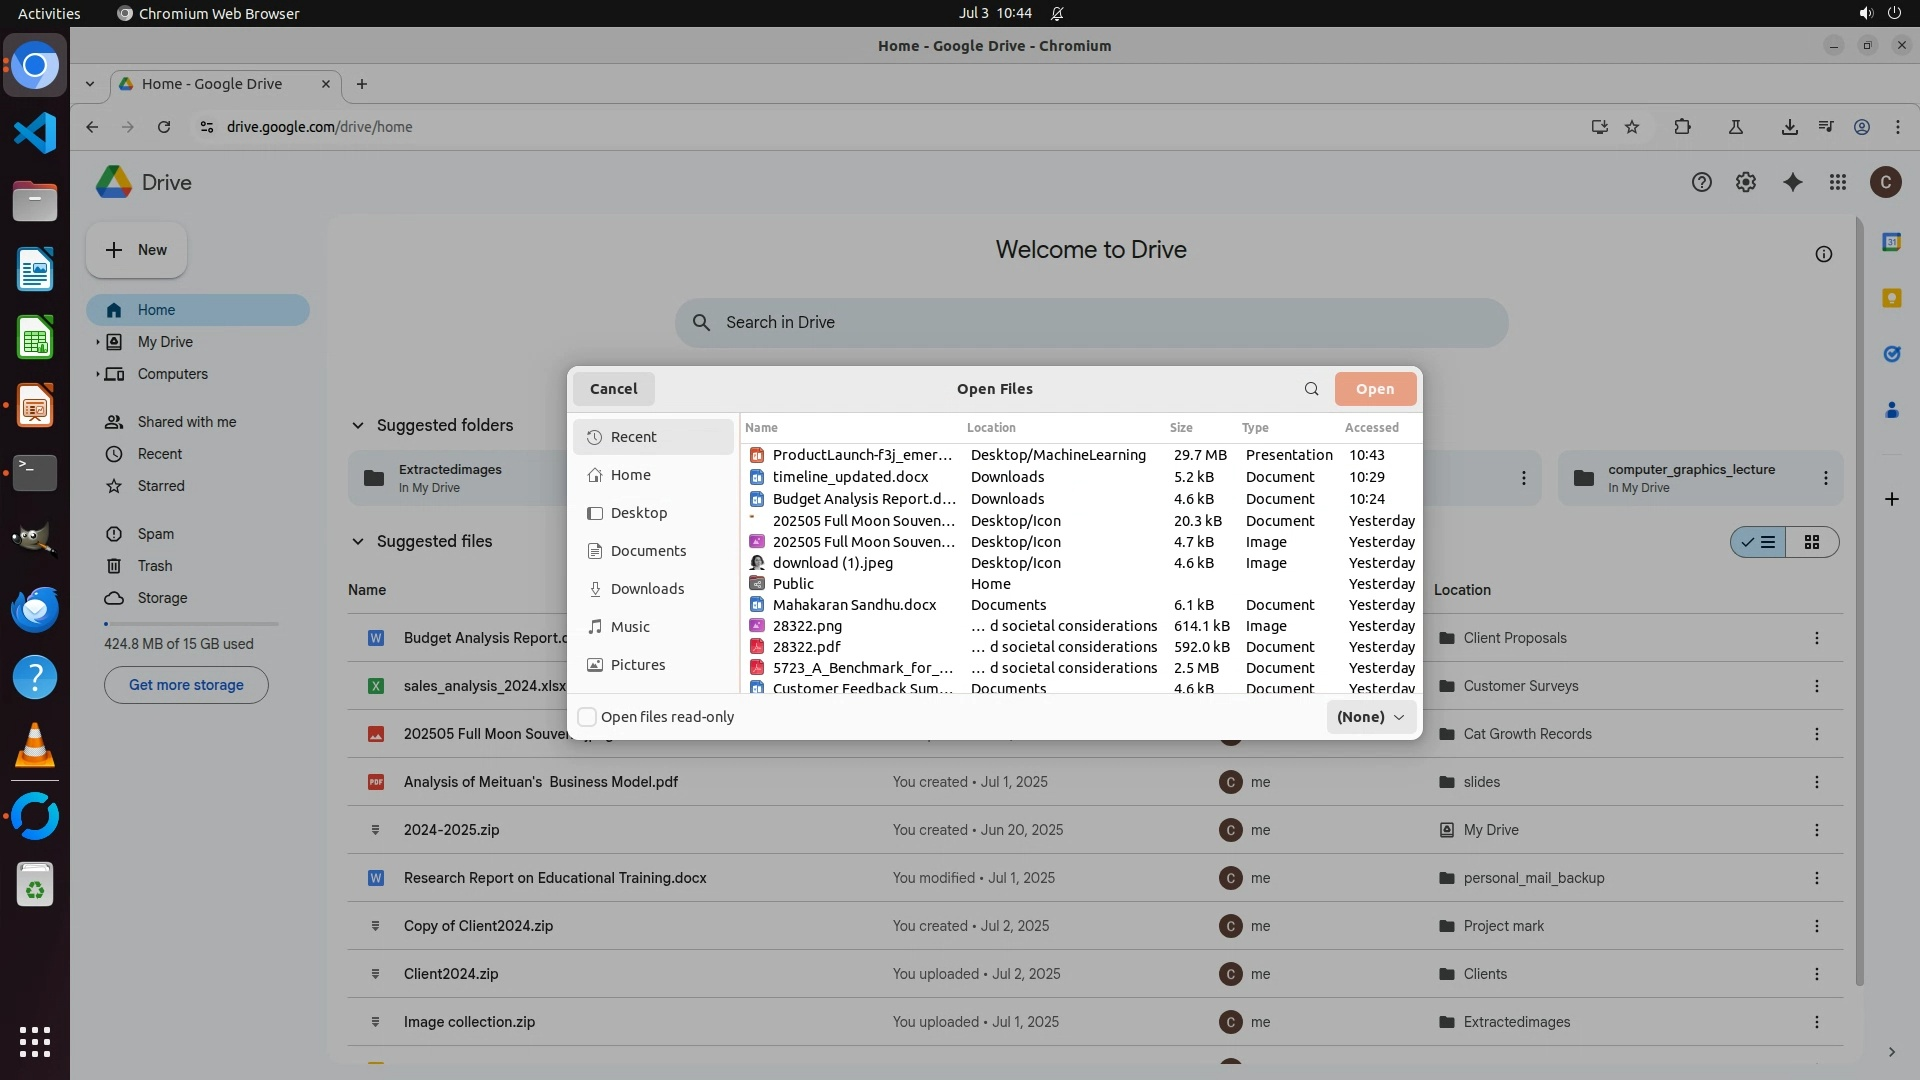Open Chromium downloads icon in toolbar
The image size is (1920, 1080).
1789,127
